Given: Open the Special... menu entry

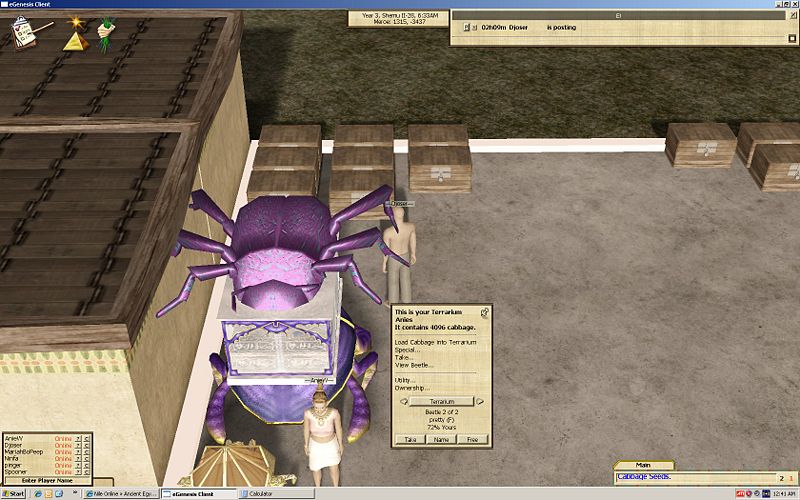Looking at the screenshot, I should point(407,350).
